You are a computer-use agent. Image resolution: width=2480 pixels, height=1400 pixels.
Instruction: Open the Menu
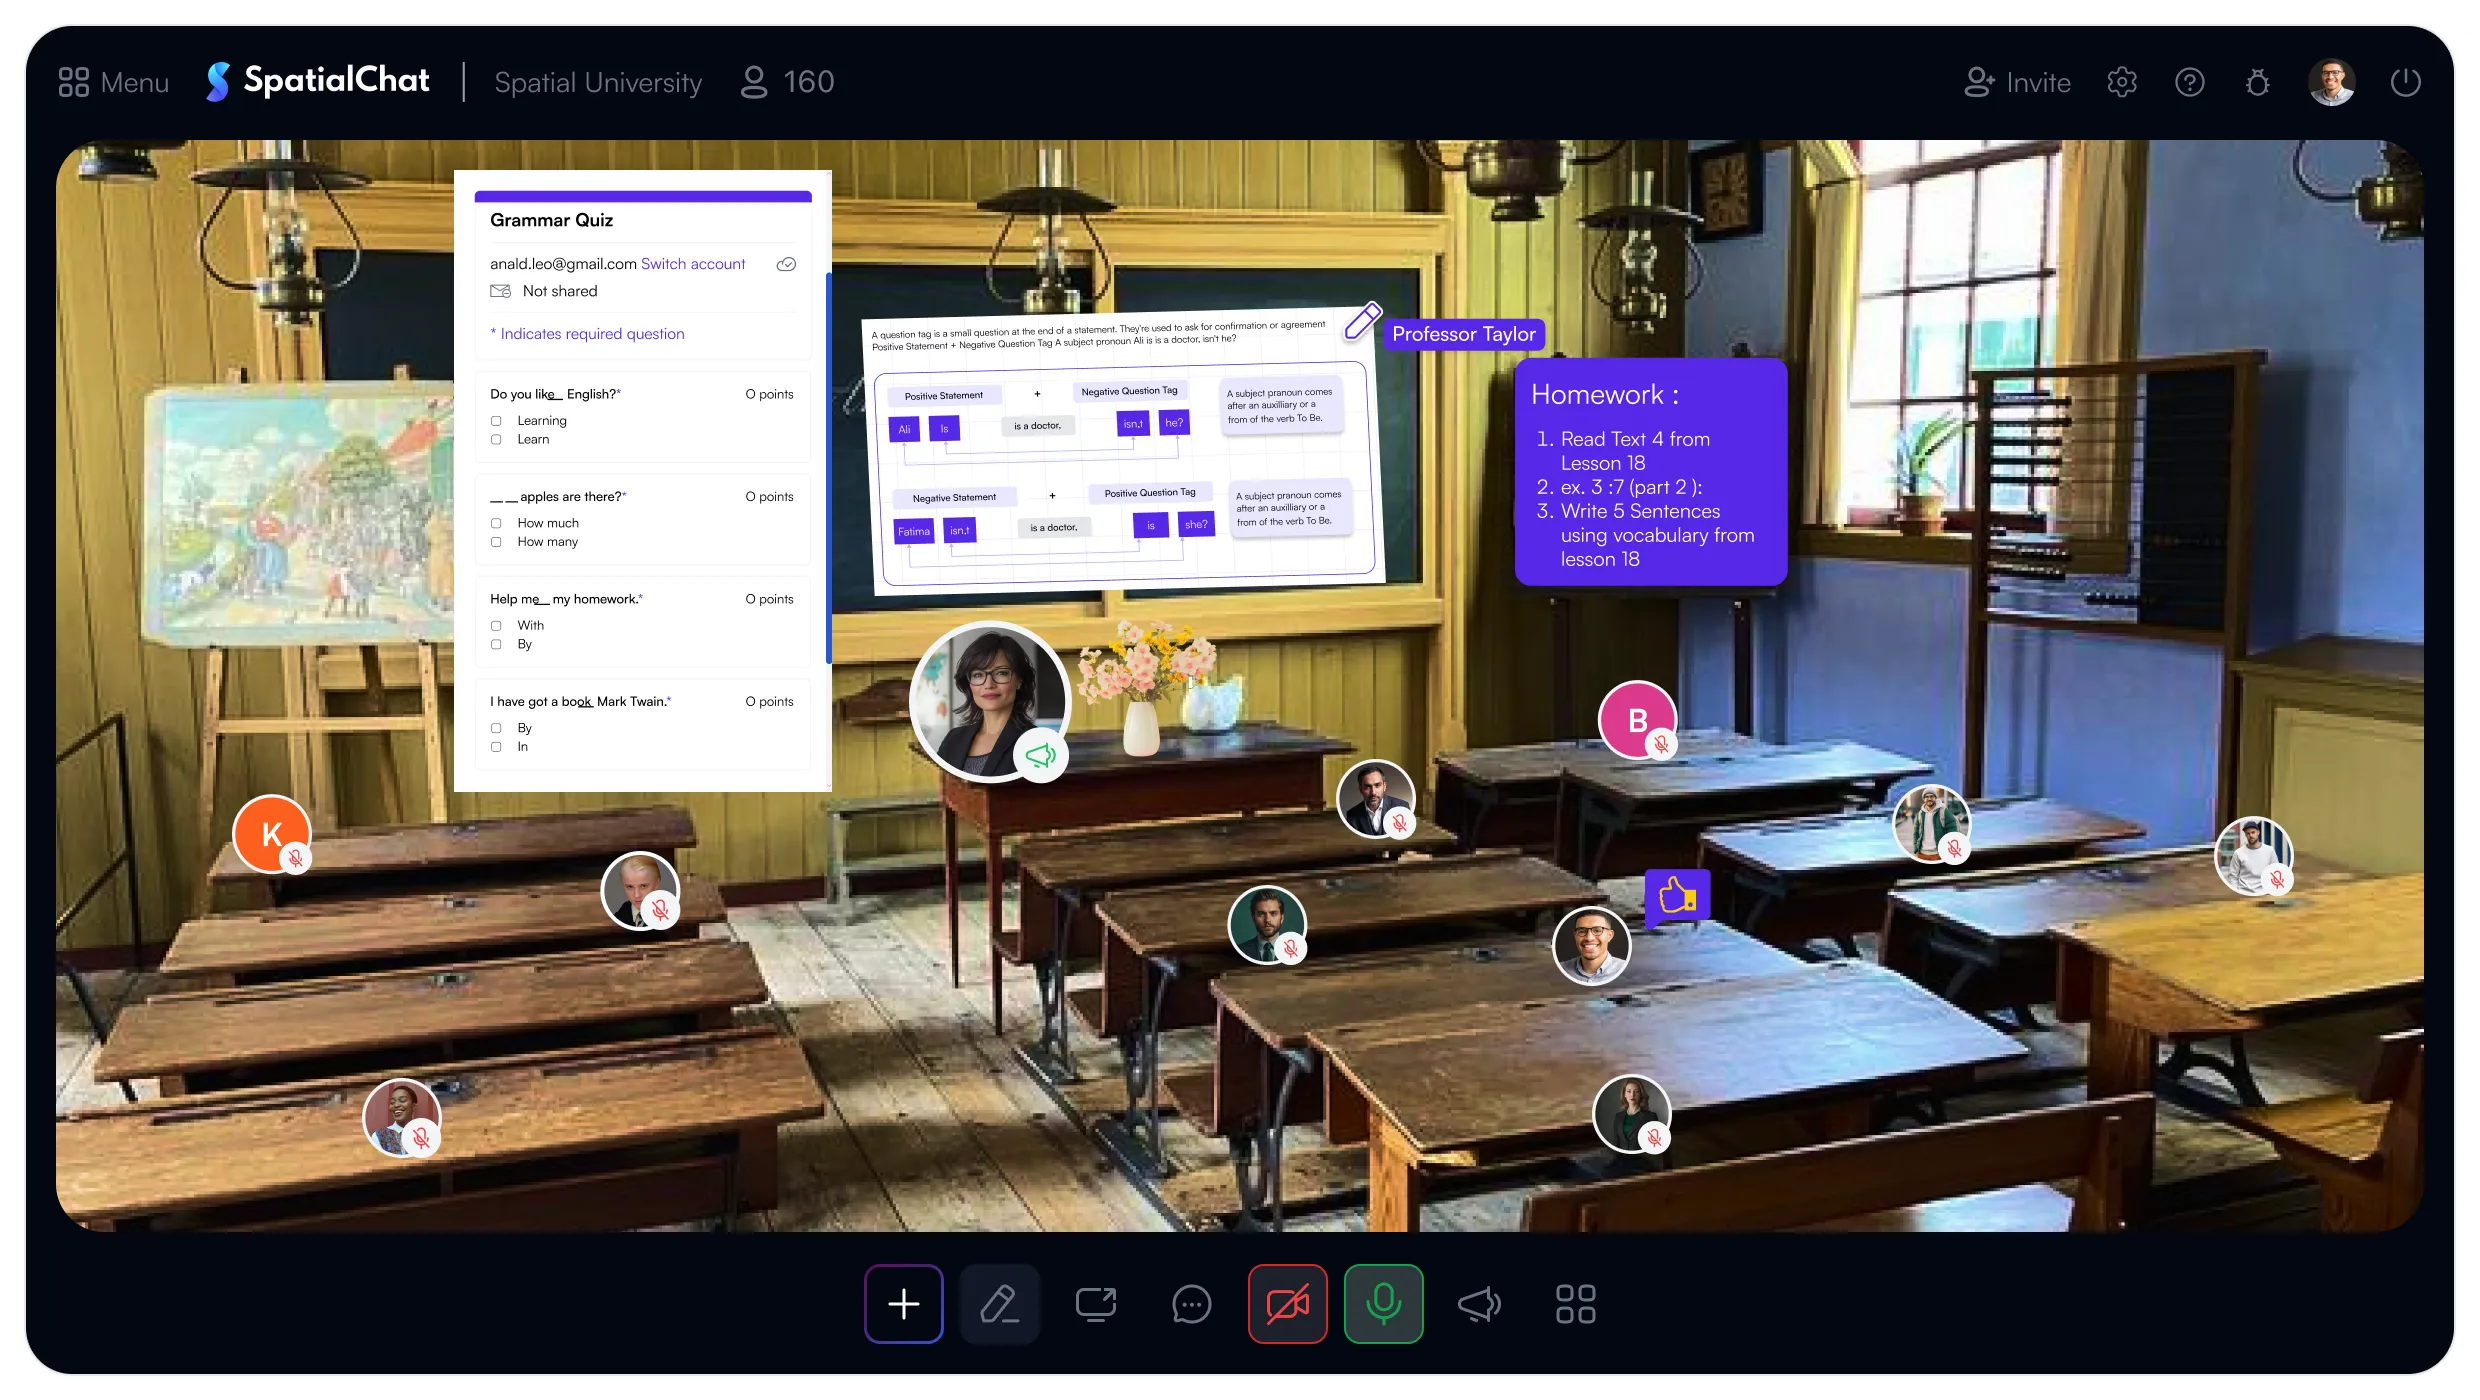tap(114, 82)
